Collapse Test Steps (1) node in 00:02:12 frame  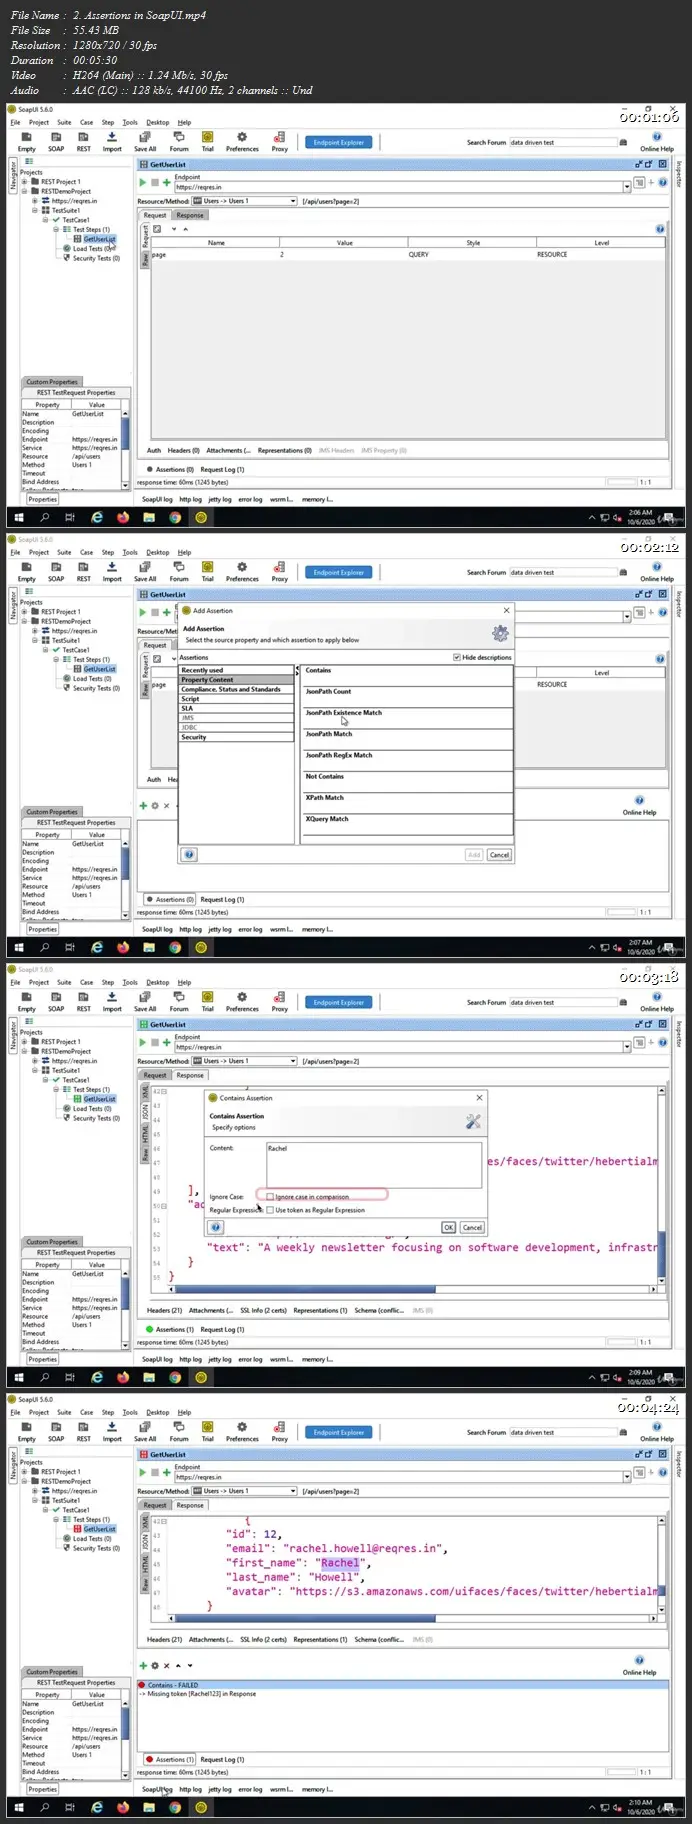point(56,659)
